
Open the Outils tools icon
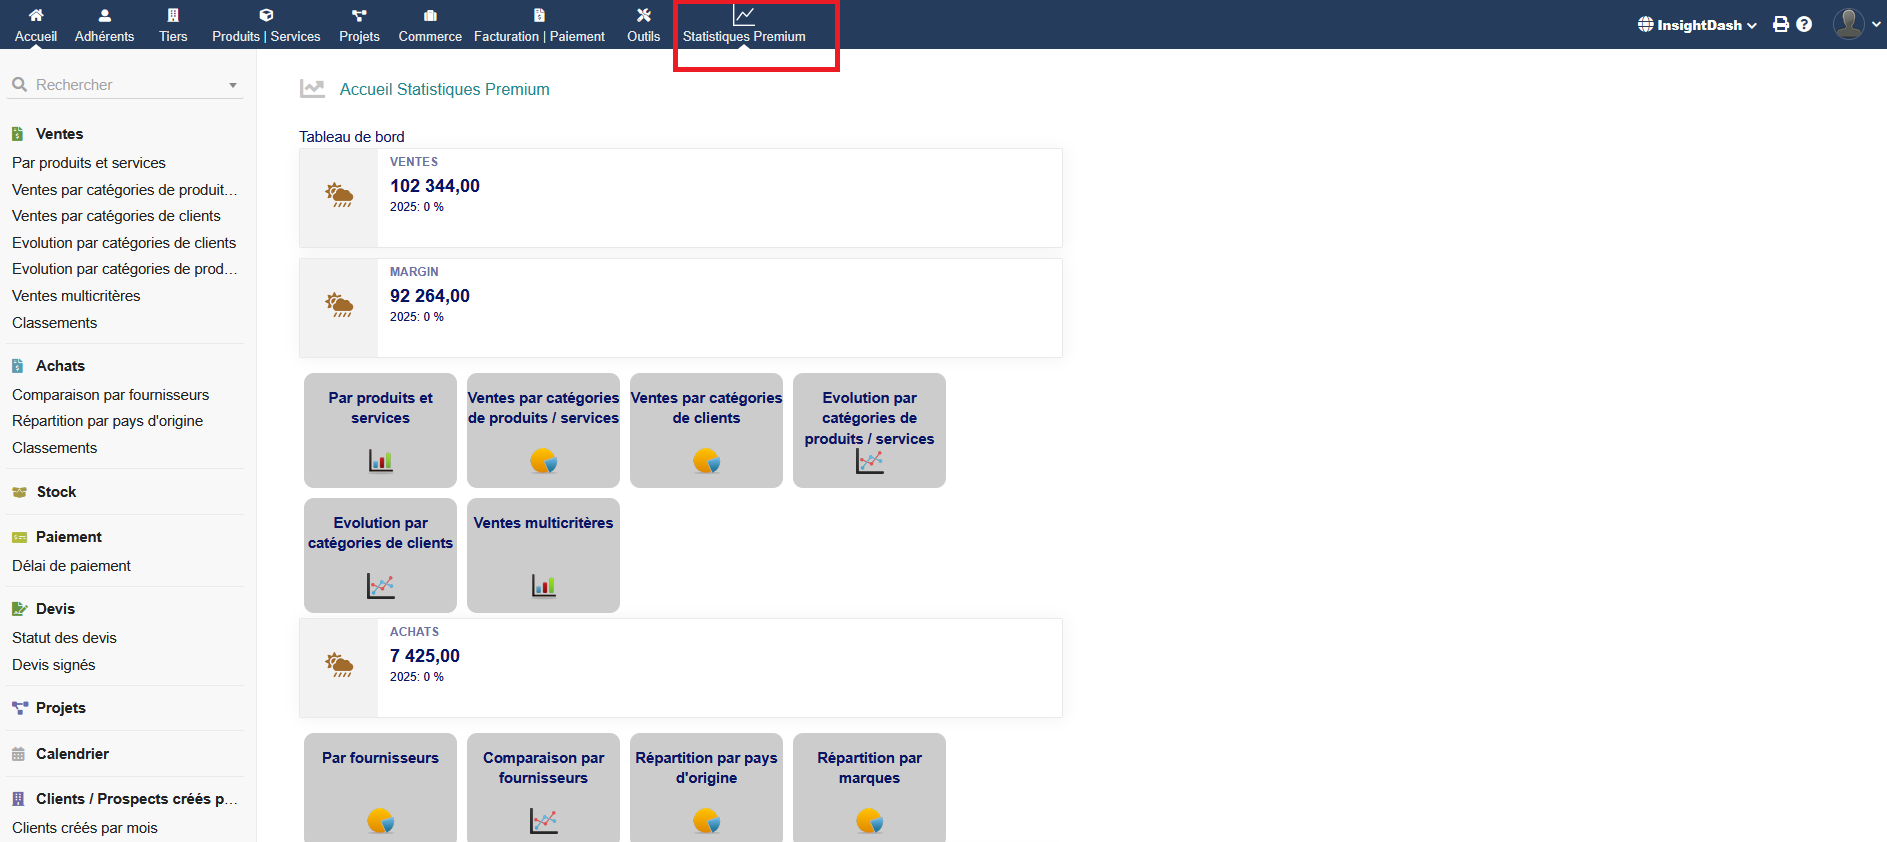point(643,16)
